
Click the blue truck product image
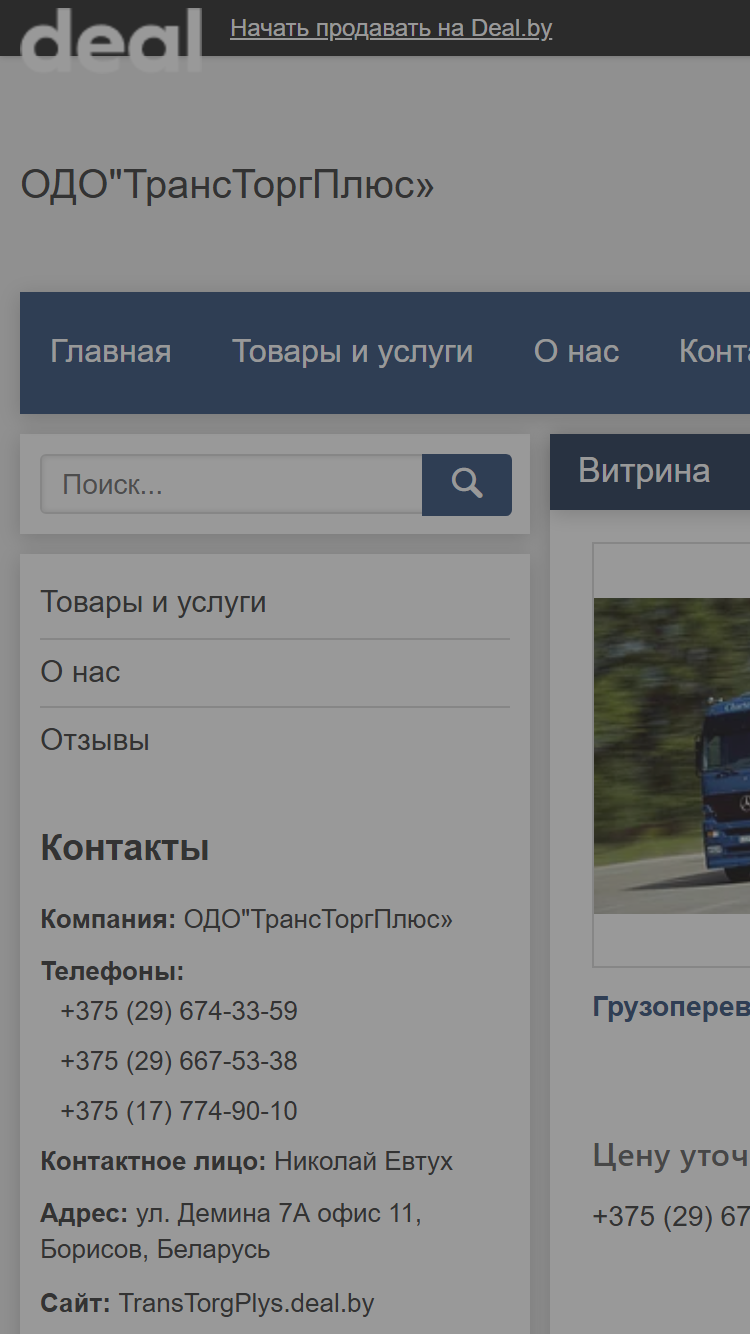672,755
